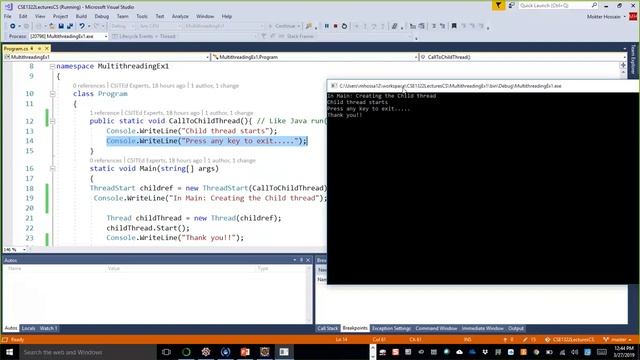Click in the Quick Launch search field
640x360 pixels.
point(555,5)
